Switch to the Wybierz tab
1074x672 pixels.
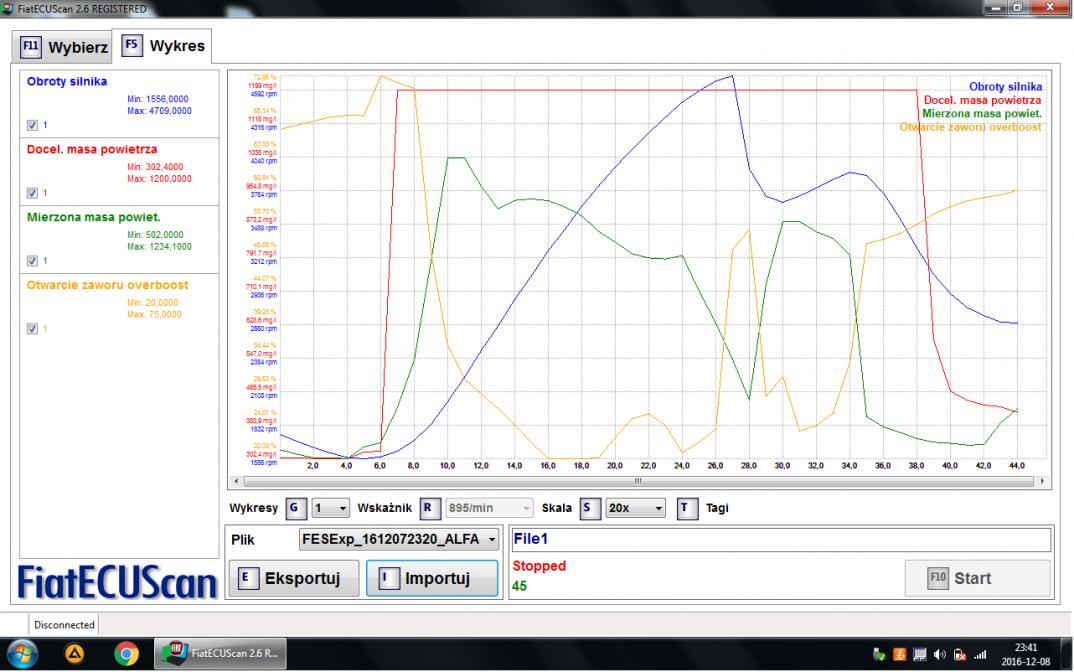[x=65, y=47]
